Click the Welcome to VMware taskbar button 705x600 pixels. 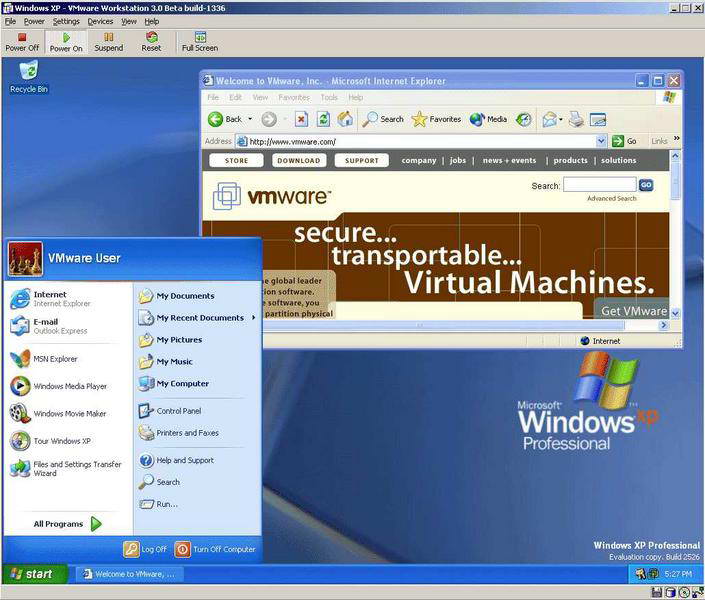tap(129, 574)
